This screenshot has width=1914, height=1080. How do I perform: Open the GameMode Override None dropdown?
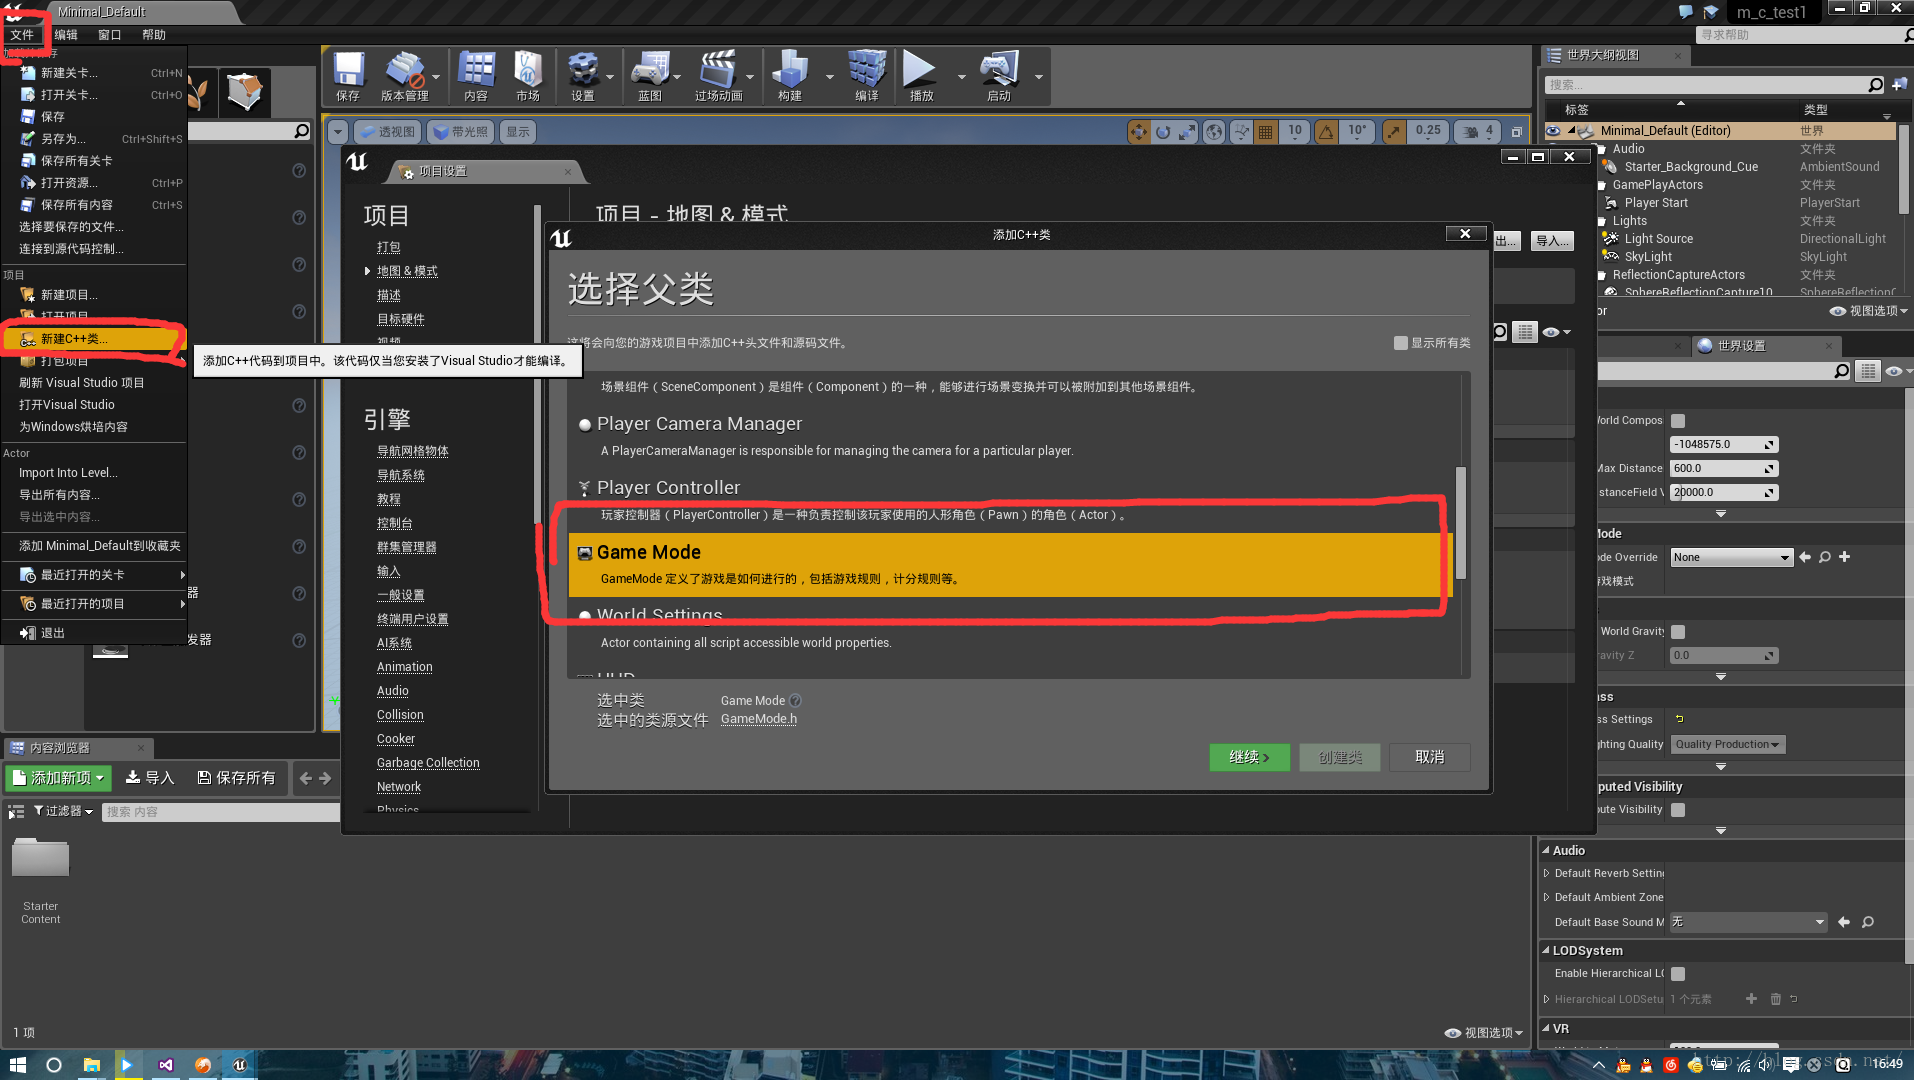point(1731,557)
